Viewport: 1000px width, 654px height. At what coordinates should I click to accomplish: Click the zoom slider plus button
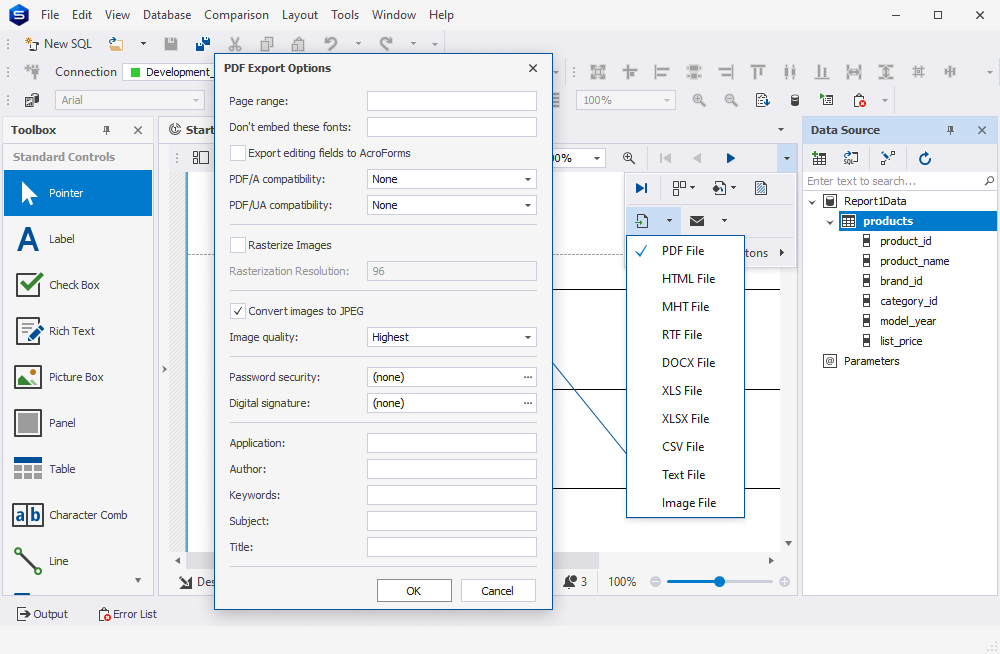[784, 581]
